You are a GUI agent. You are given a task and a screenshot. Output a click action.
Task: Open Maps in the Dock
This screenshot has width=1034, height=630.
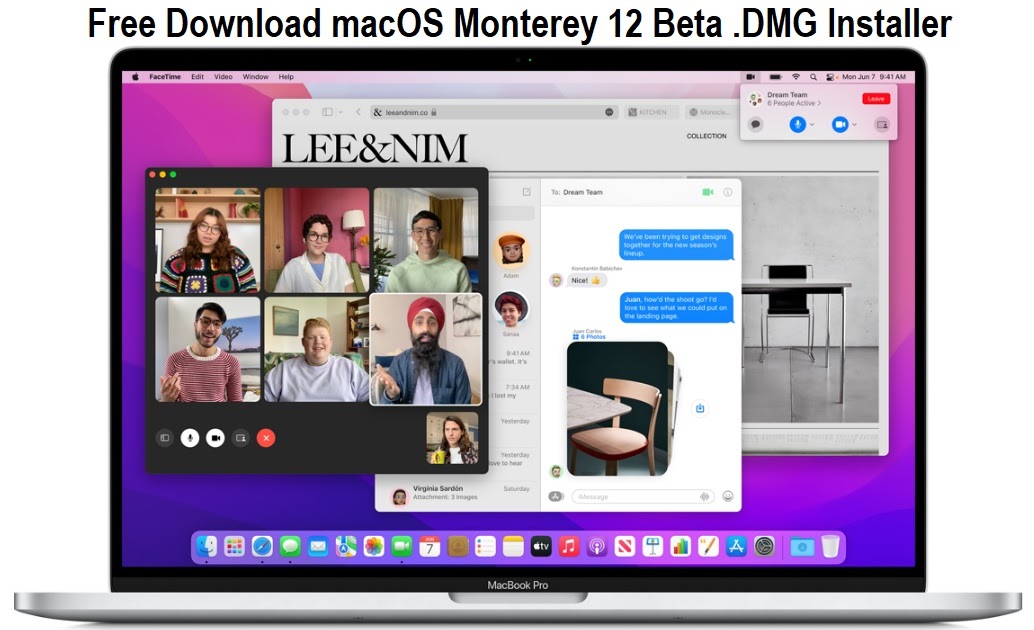click(x=346, y=546)
